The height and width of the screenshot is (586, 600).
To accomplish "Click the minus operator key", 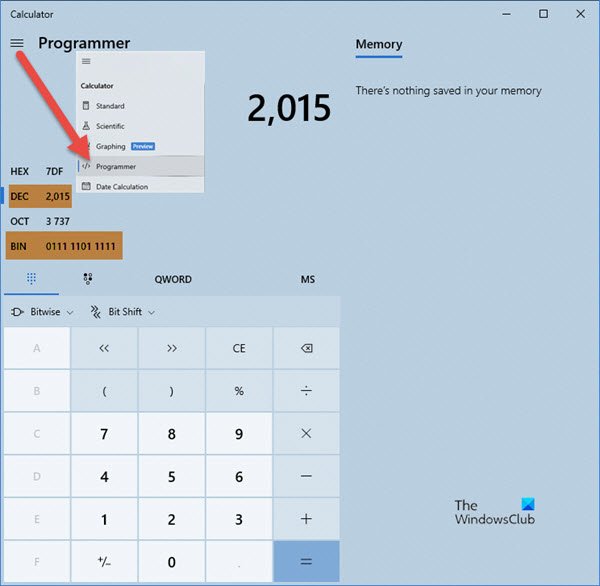I will (x=307, y=477).
